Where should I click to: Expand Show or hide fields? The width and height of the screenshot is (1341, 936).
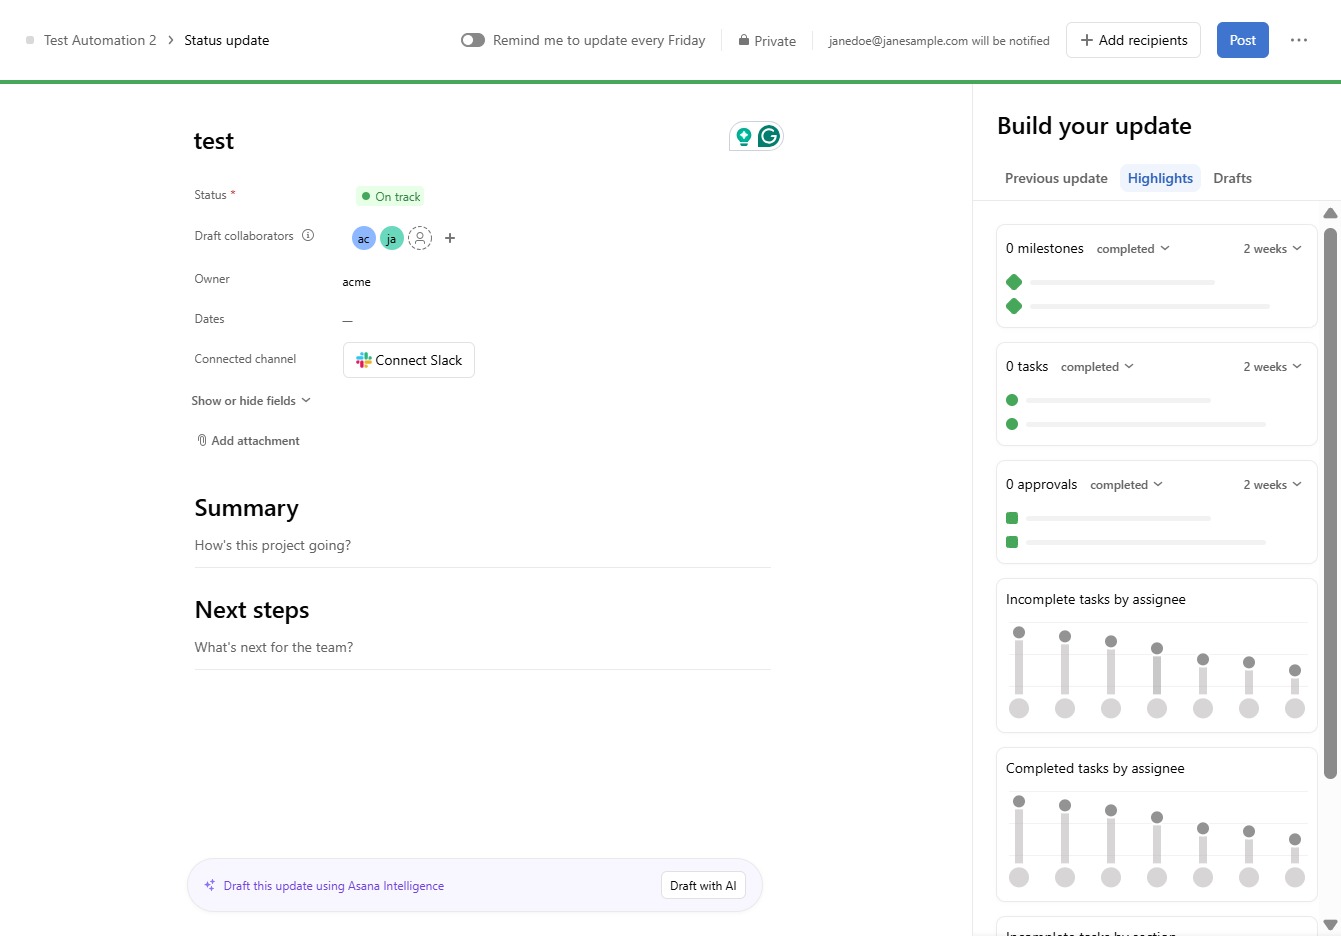coord(251,401)
